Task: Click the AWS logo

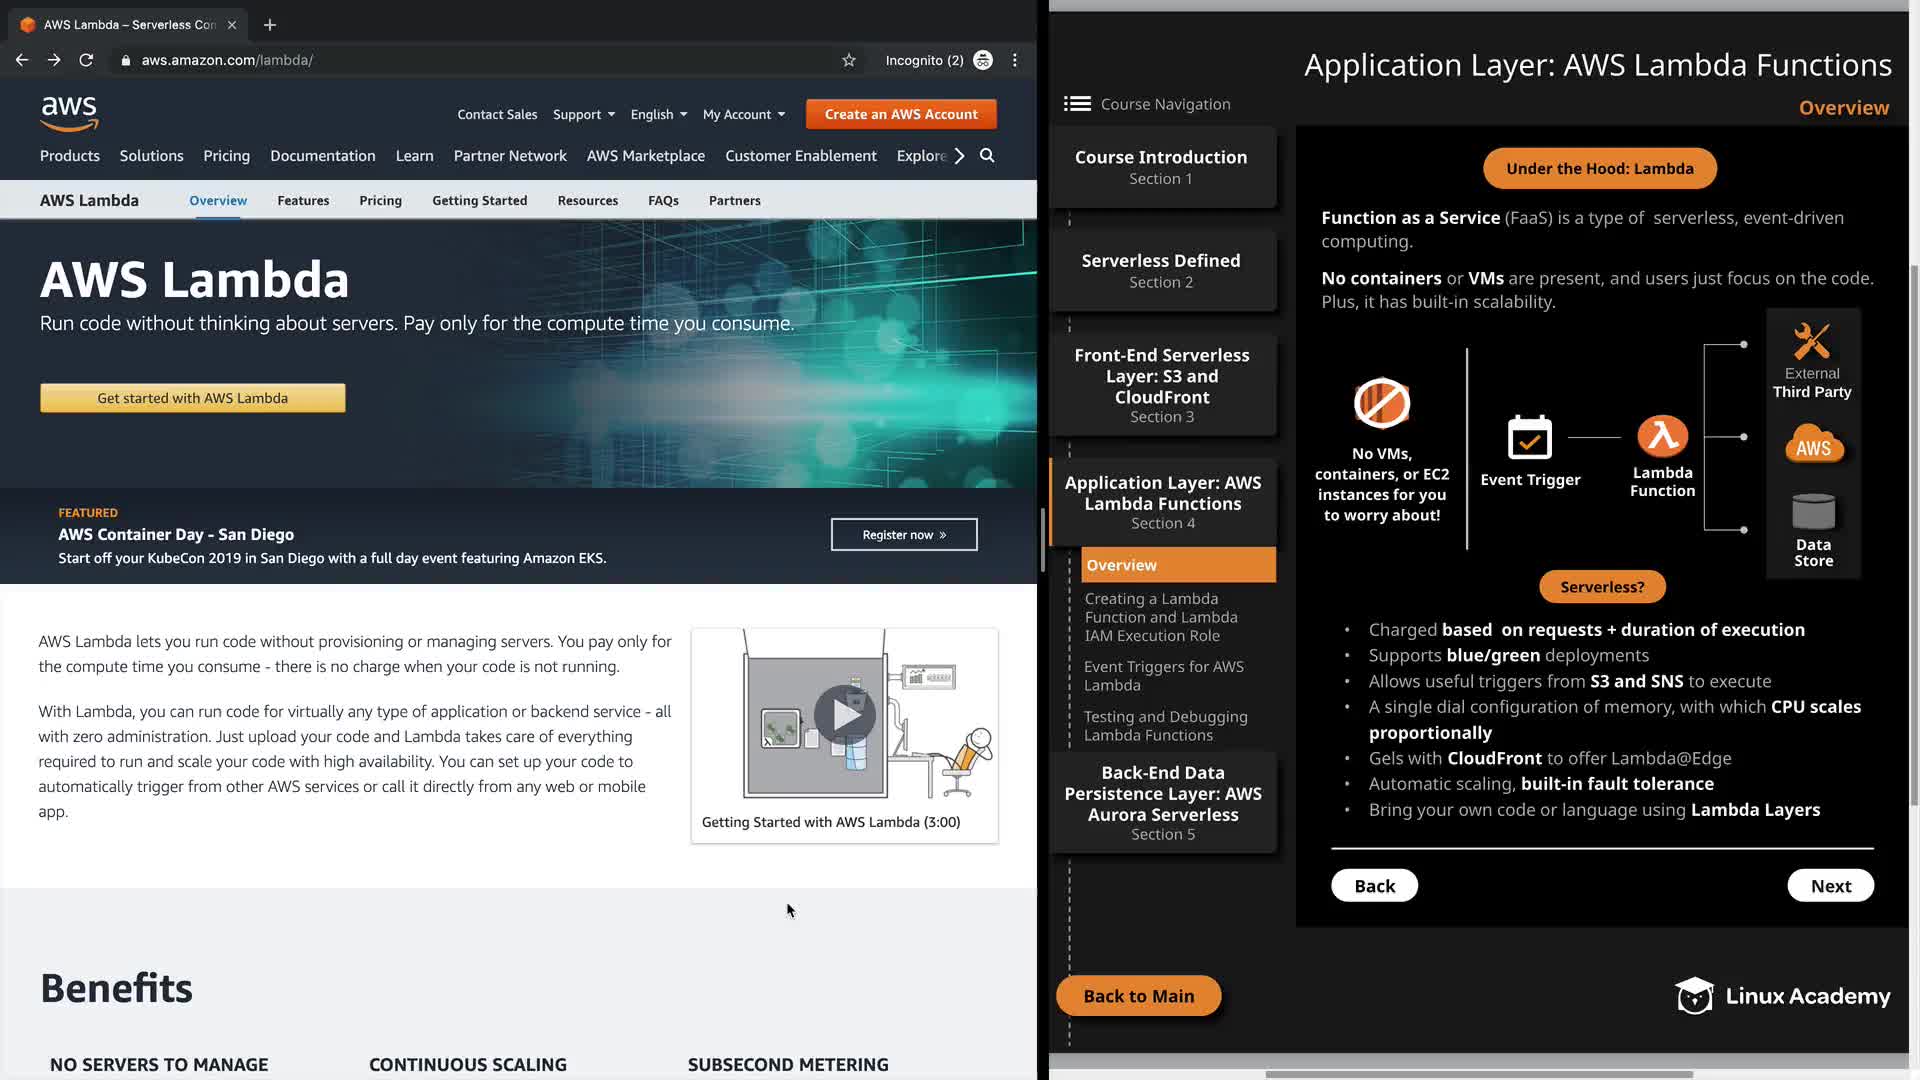Action: click(x=69, y=114)
